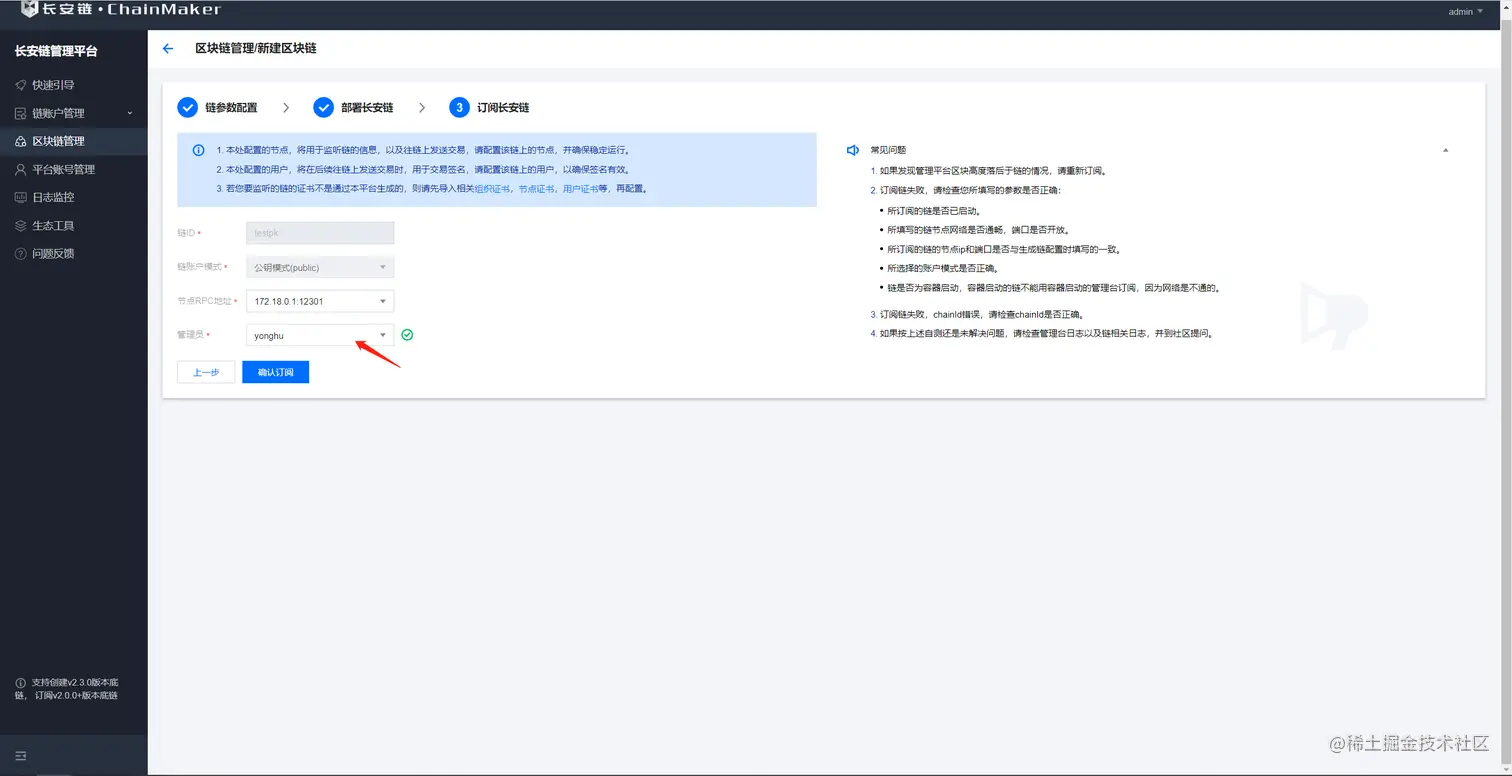Click the account icon beside 链账户管理
Viewport: 1512px width, 776px height.
point(21,113)
